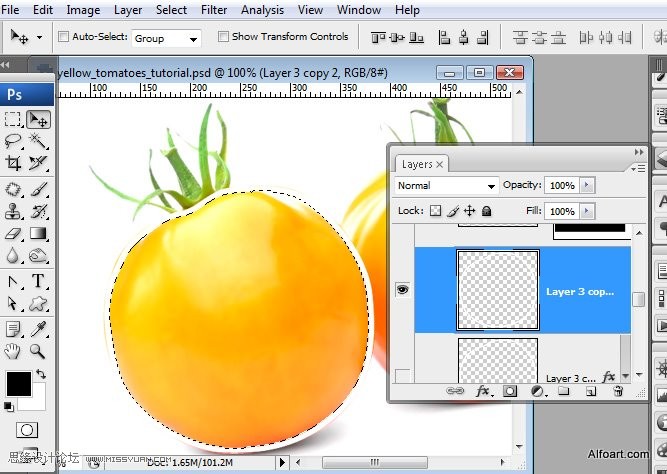Check Show Transform Controls
This screenshot has width=667, height=474.
click(222, 37)
